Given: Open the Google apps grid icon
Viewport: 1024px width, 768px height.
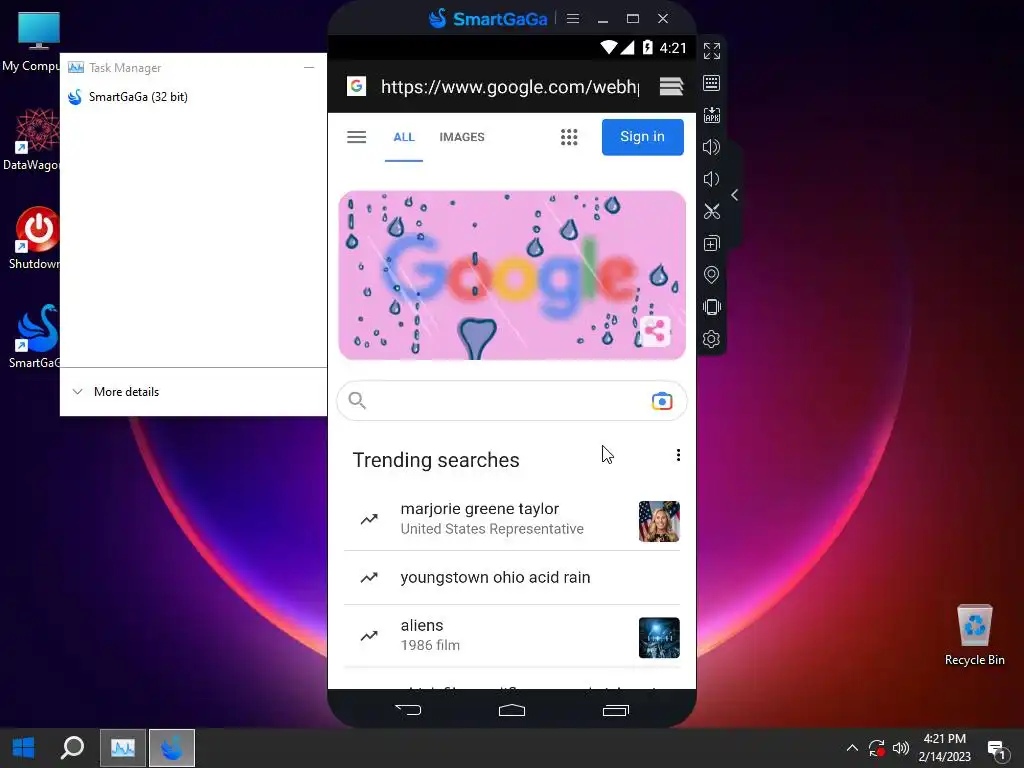Looking at the screenshot, I should [x=569, y=137].
